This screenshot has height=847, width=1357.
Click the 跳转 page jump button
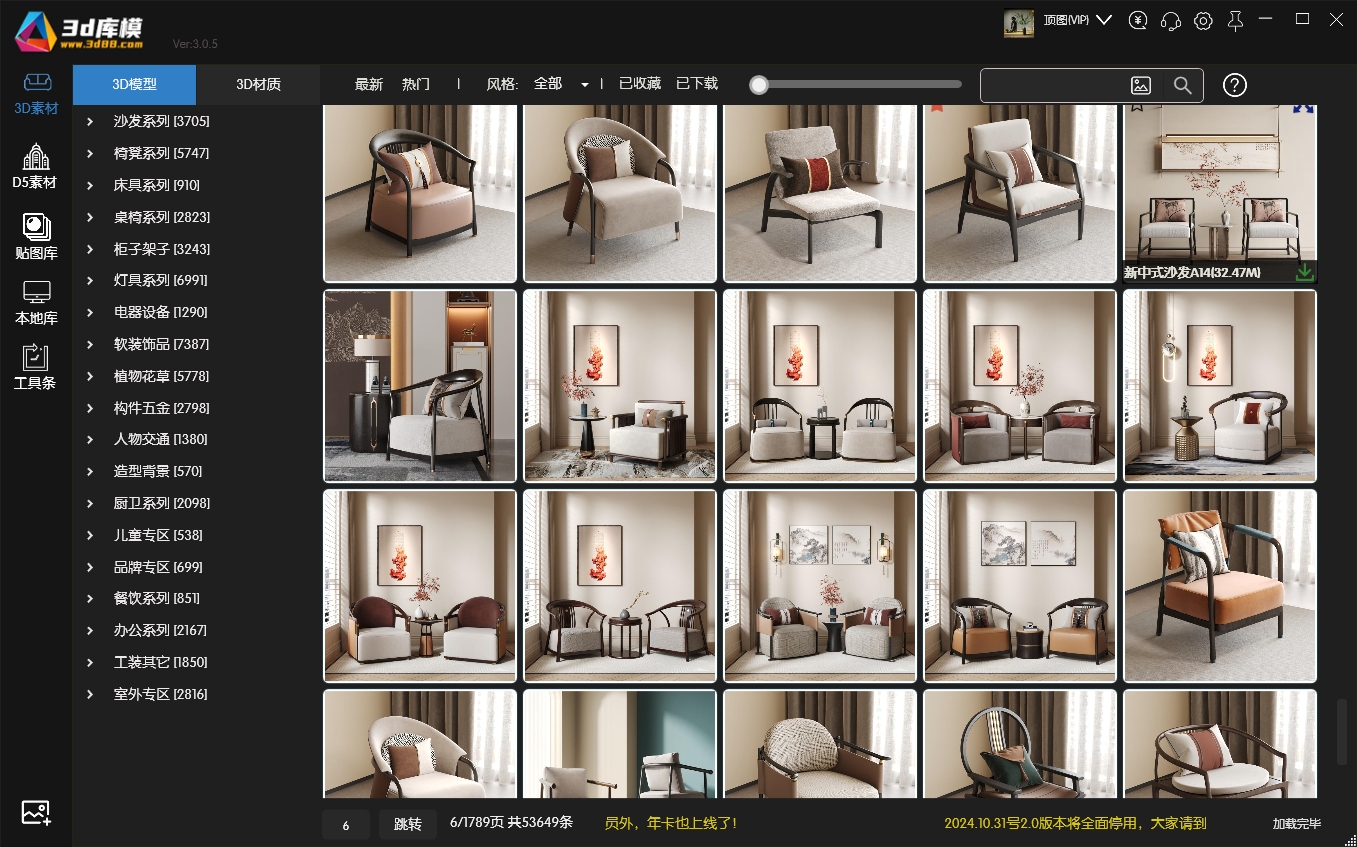[407, 824]
